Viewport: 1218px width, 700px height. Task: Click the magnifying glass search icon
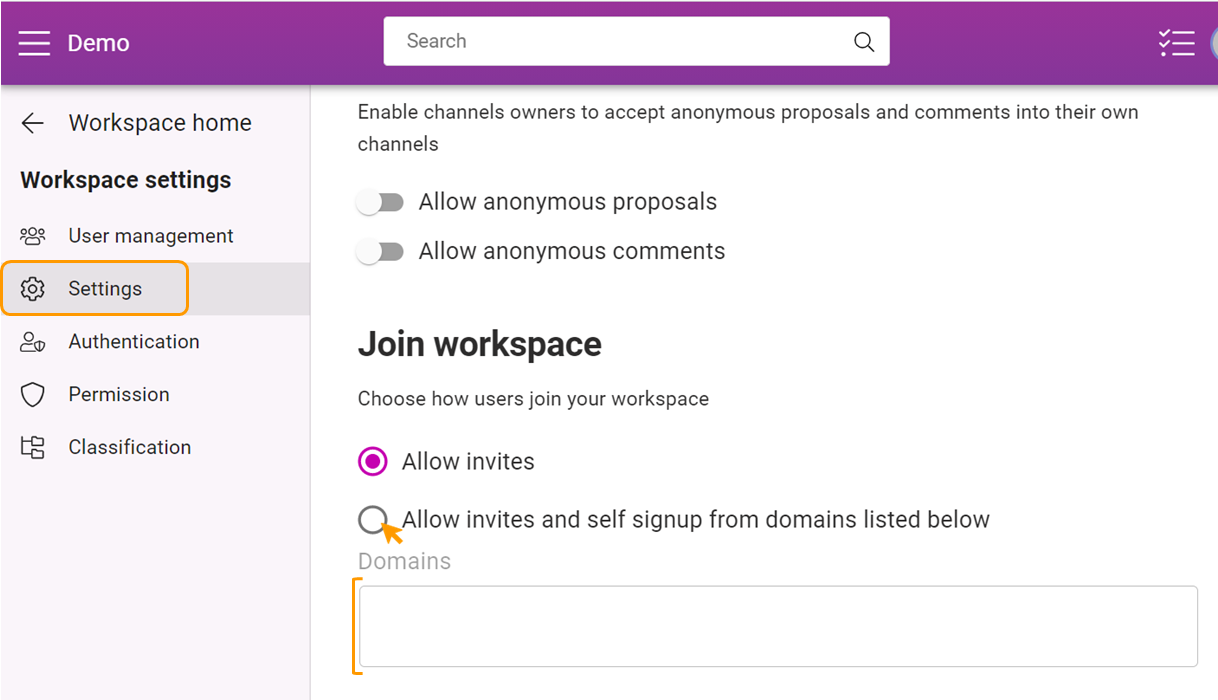click(864, 42)
